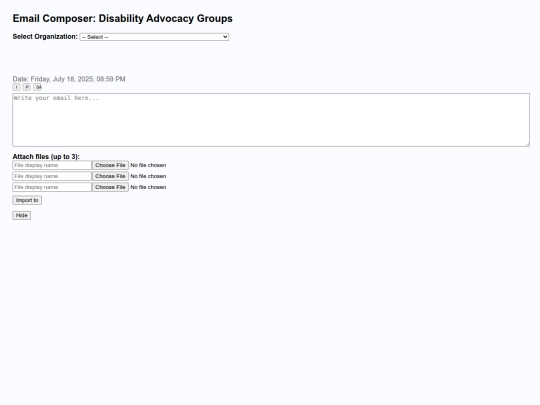Click the 'Attach files (up to 3):' label
This screenshot has width=540, height=405.
pyautogui.click(x=46, y=157)
